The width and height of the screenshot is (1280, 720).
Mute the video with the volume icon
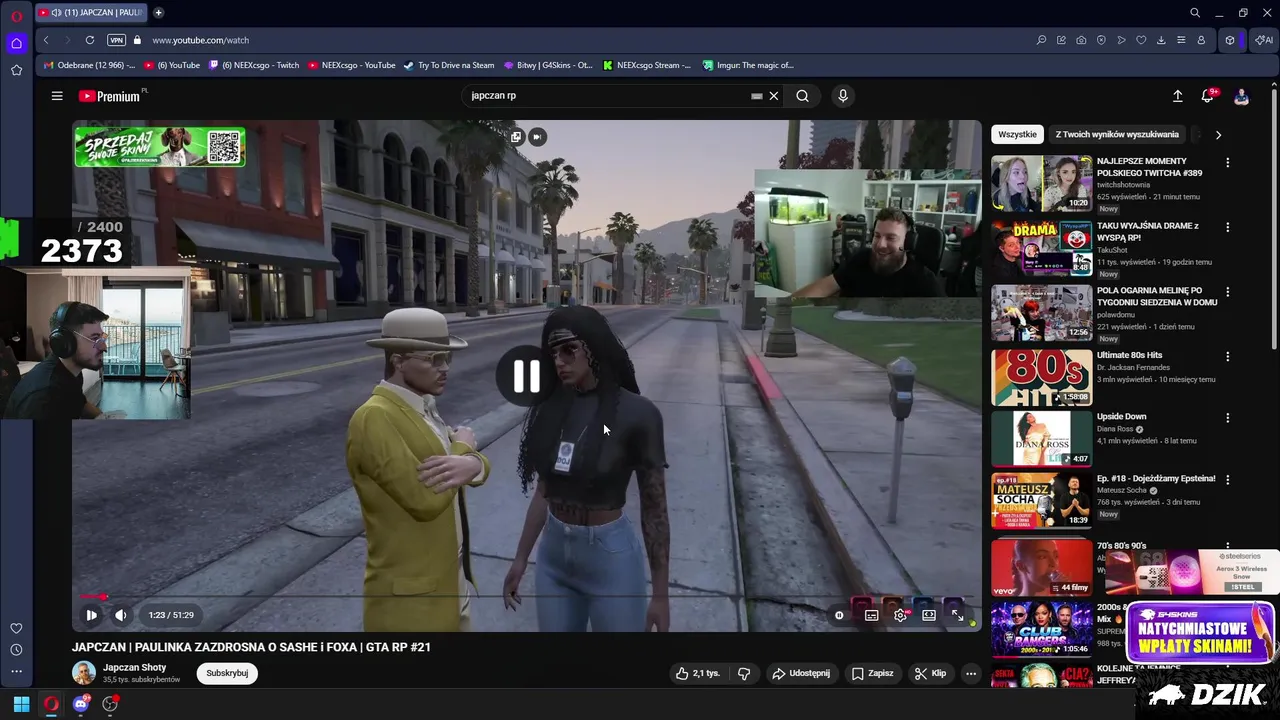[x=120, y=615]
